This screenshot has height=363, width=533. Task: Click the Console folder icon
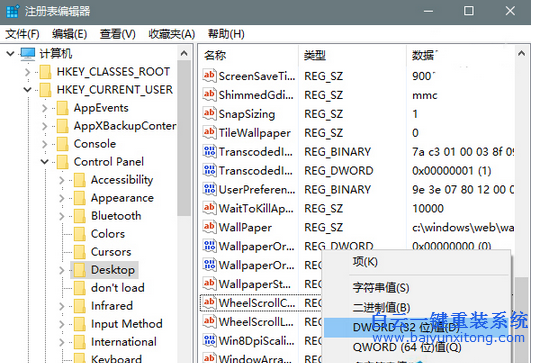tap(62, 144)
